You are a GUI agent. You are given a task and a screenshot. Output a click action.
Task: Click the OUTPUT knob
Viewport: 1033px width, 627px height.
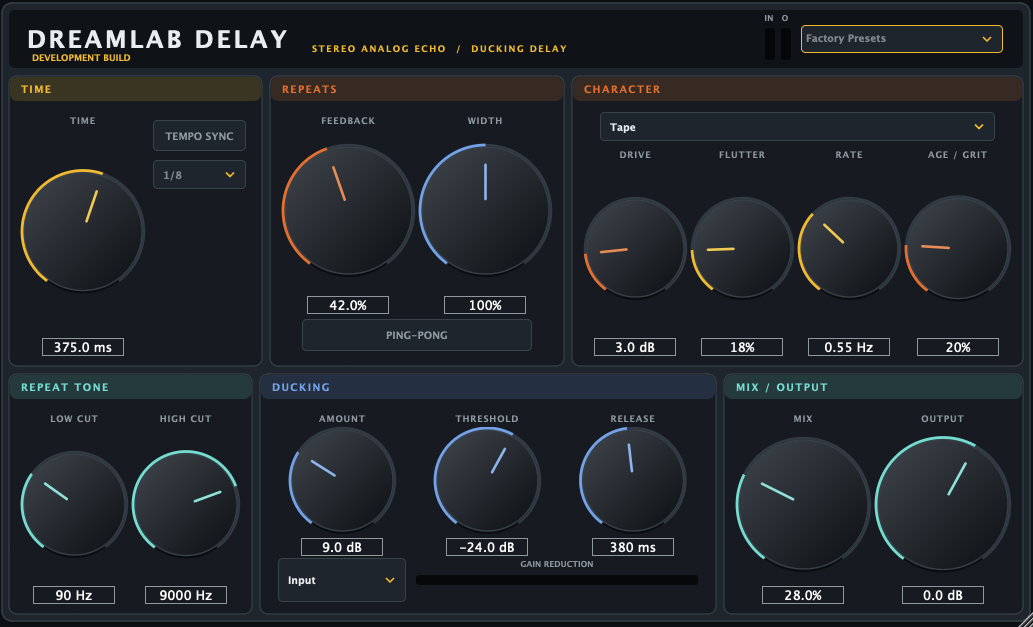943,504
